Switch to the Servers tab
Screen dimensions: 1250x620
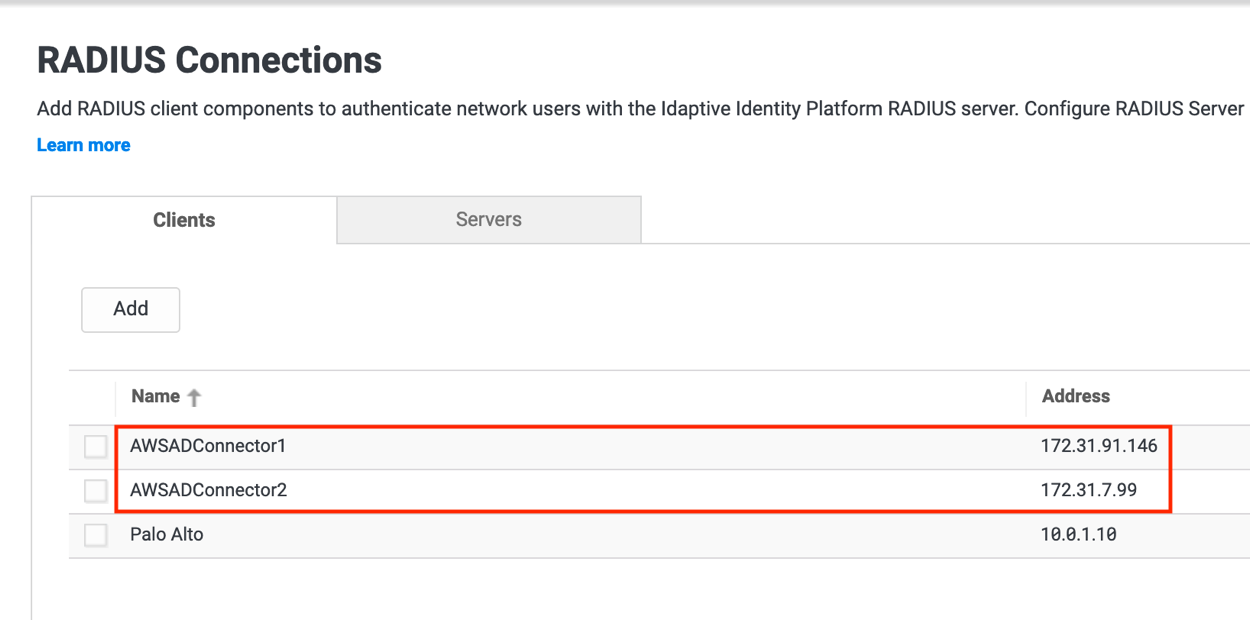click(x=488, y=219)
